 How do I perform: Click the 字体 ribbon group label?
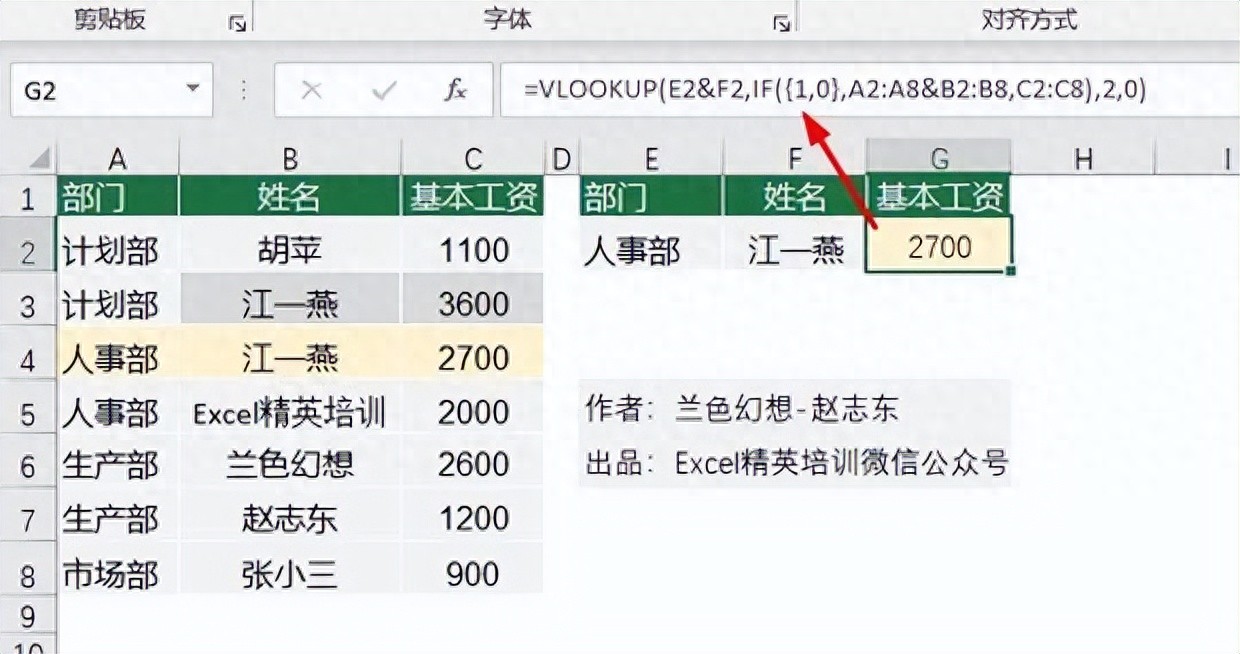tap(507, 19)
